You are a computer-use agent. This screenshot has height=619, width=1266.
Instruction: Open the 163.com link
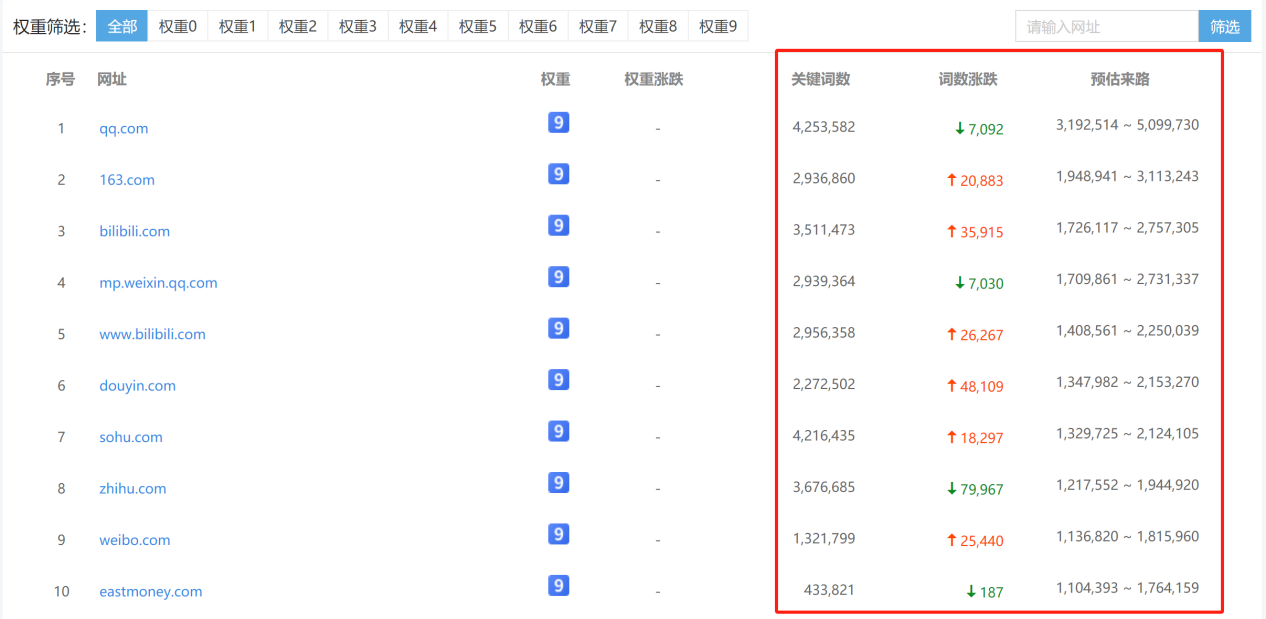(127, 180)
